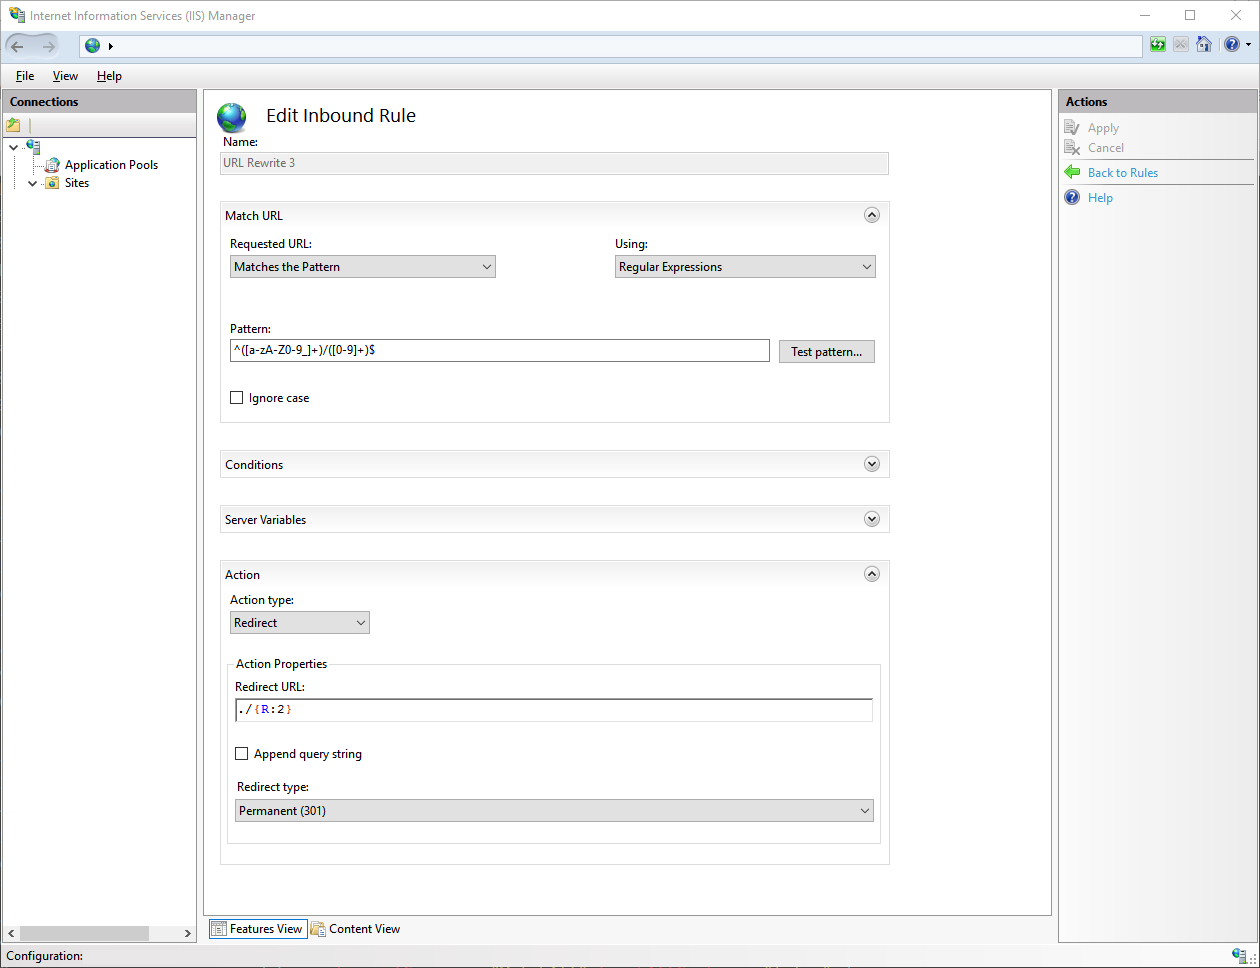Click the Help link in Actions
This screenshot has width=1260, height=968.
(1100, 198)
